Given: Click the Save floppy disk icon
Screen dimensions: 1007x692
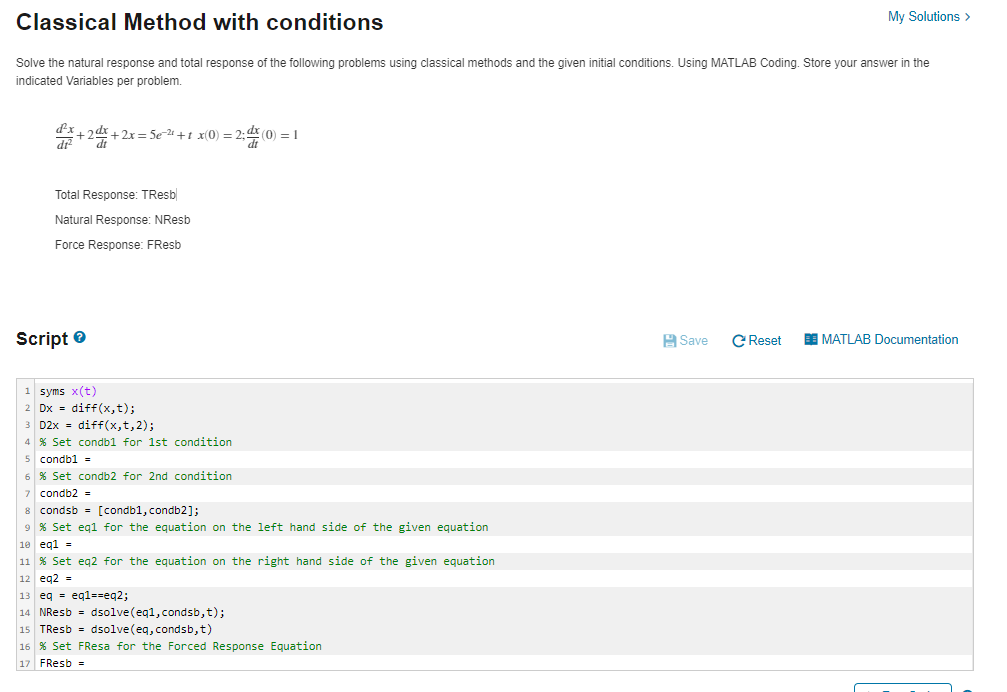Looking at the screenshot, I should click(x=669, y=341).
